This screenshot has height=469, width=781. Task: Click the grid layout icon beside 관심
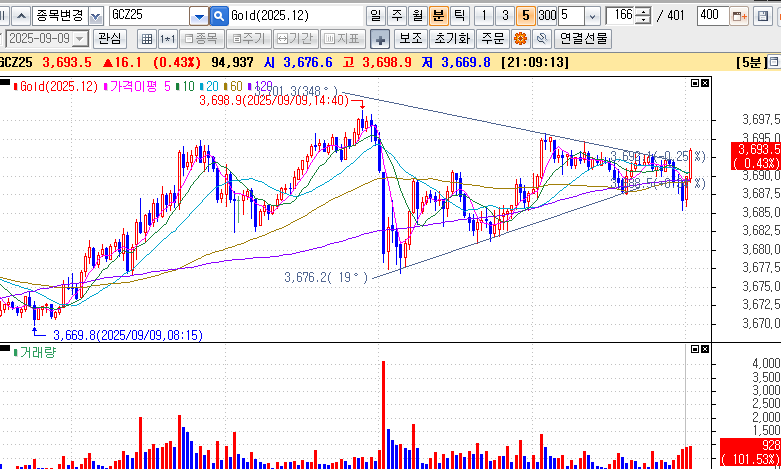pyautogui.click(x=146, y=39)
